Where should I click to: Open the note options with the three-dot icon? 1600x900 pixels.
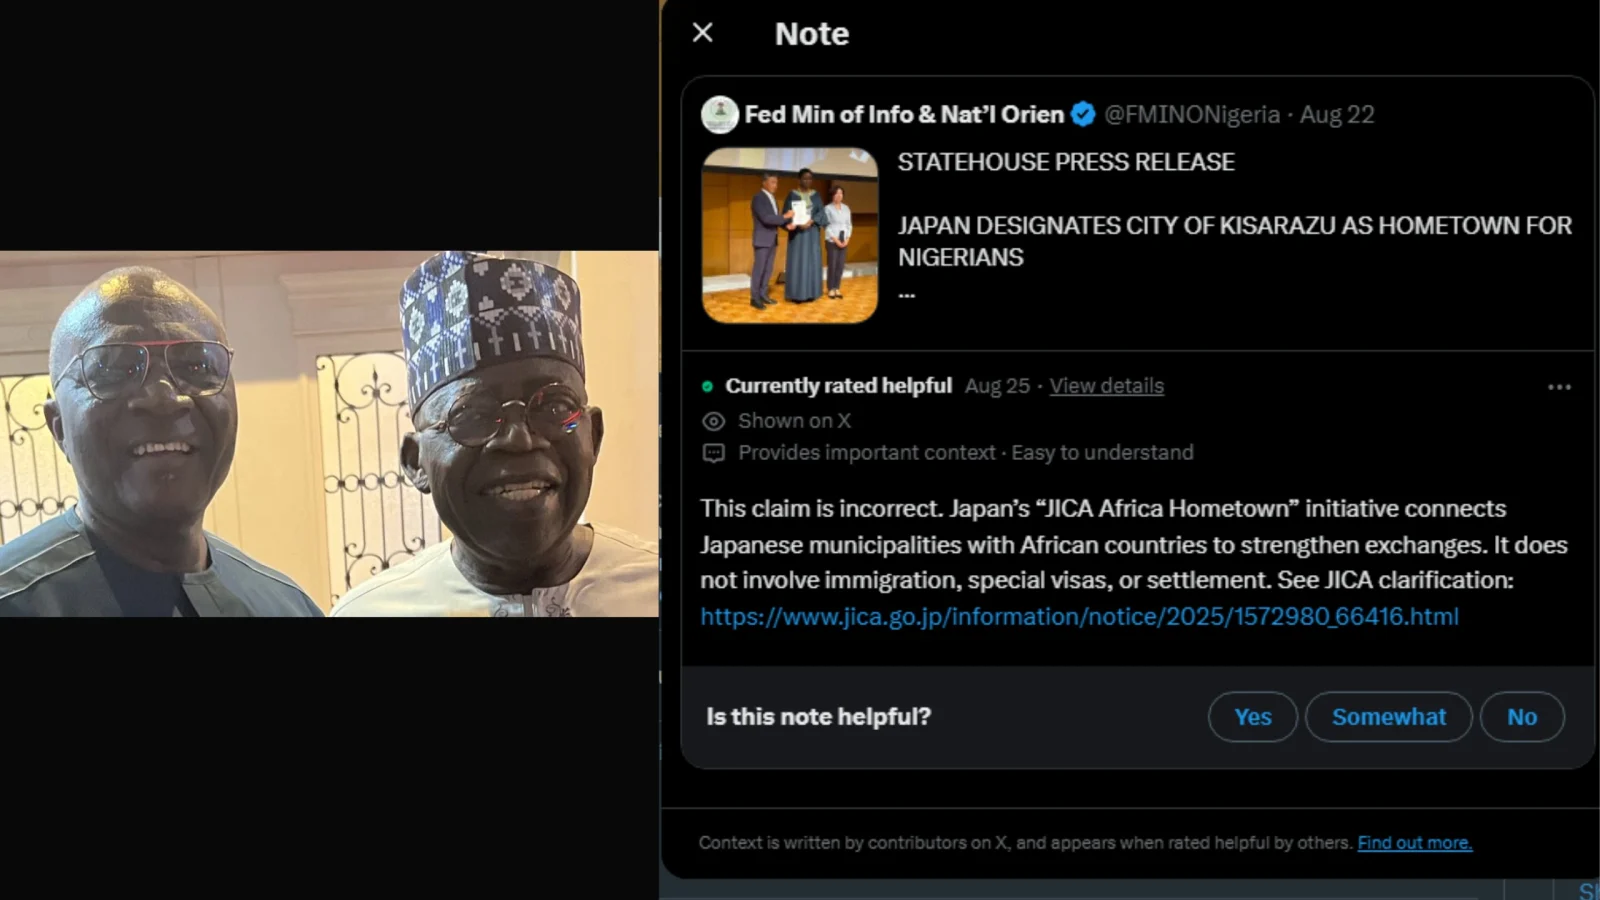1558,386
